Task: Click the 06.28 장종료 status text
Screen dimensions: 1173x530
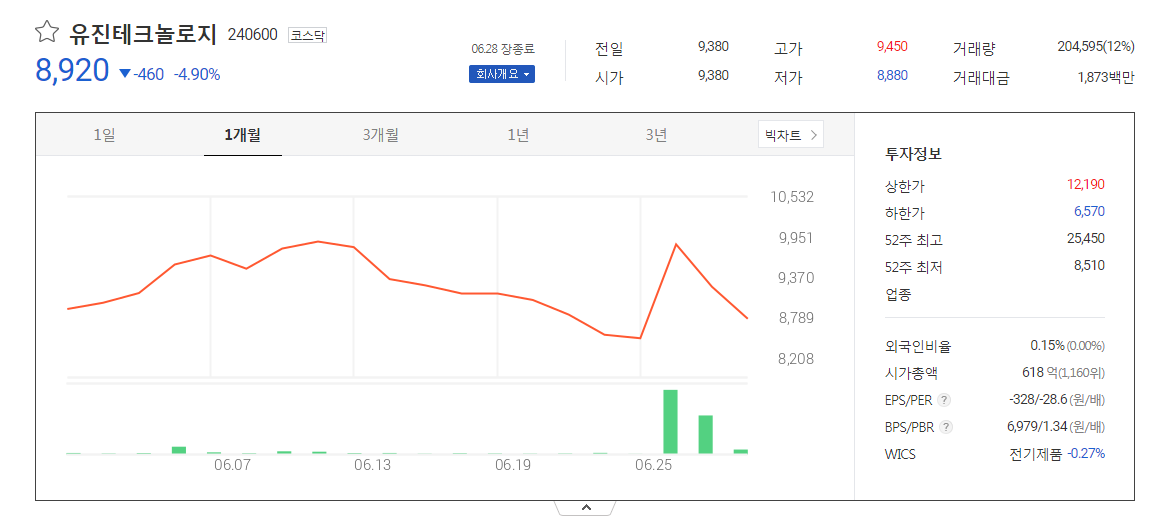Action: 503,49
